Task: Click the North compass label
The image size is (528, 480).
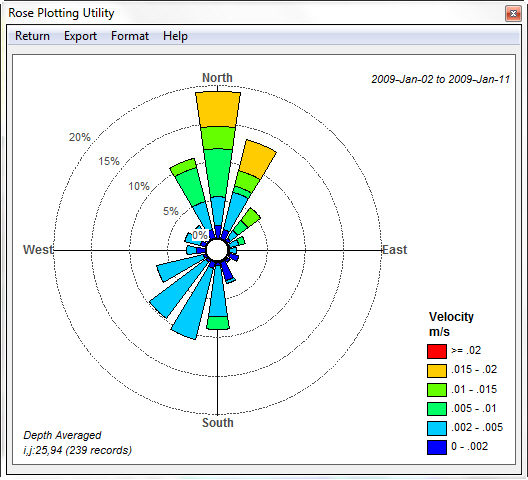Action: point(217,78)
